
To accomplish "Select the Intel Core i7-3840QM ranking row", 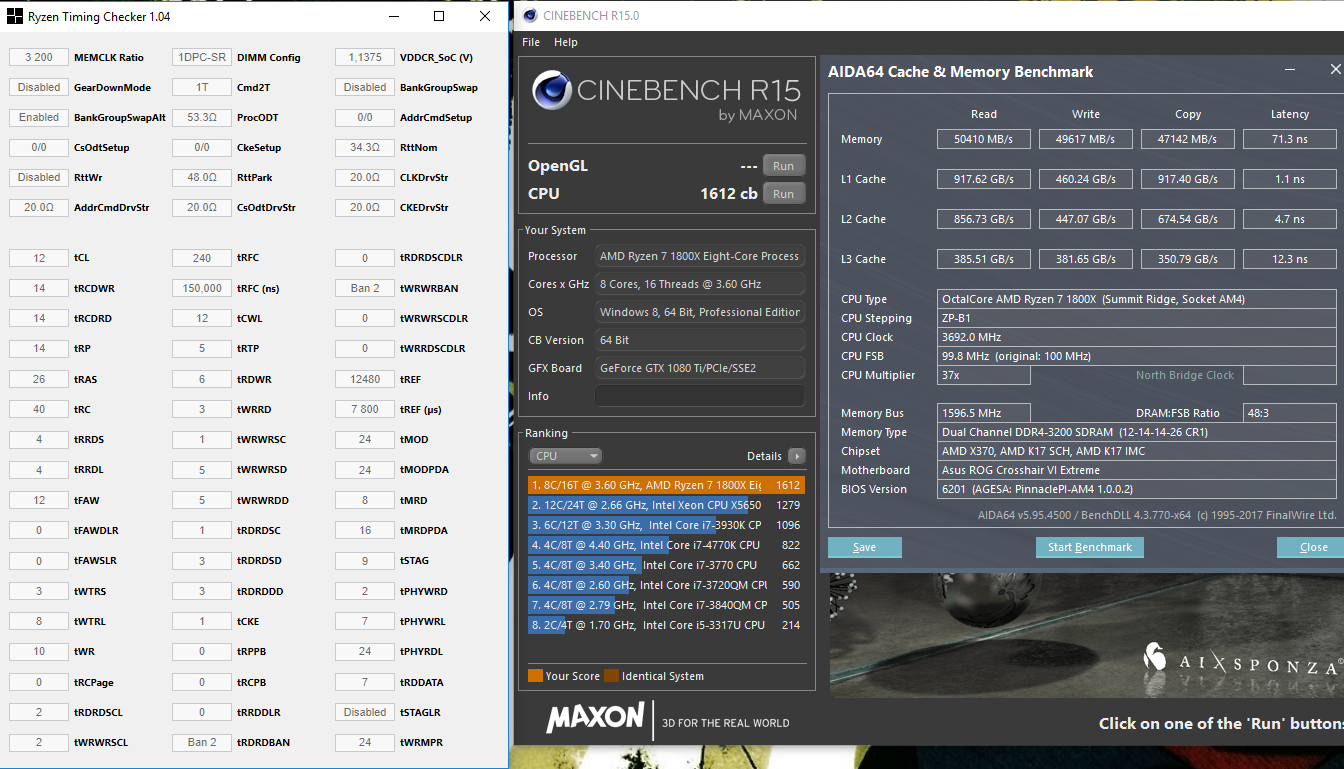I will coord(666,605).
